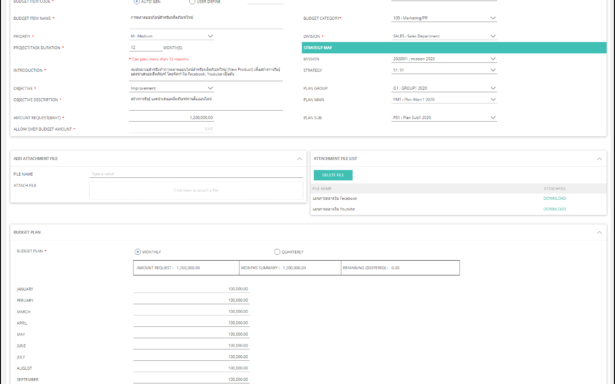Select the AUTO GEN radio button

[x=136, y=2]
